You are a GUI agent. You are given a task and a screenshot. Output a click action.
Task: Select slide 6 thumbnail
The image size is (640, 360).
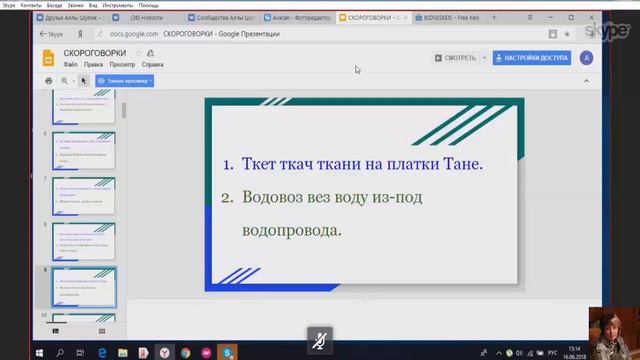(84, 151)
